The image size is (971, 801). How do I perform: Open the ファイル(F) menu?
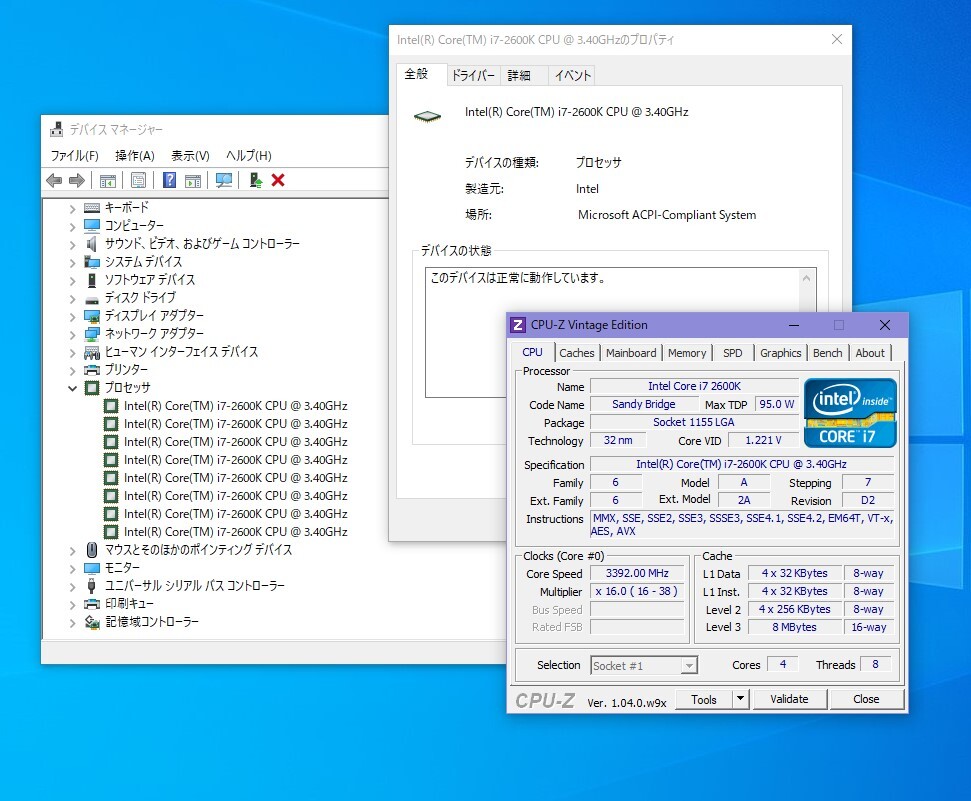click(x=74, y=155)
